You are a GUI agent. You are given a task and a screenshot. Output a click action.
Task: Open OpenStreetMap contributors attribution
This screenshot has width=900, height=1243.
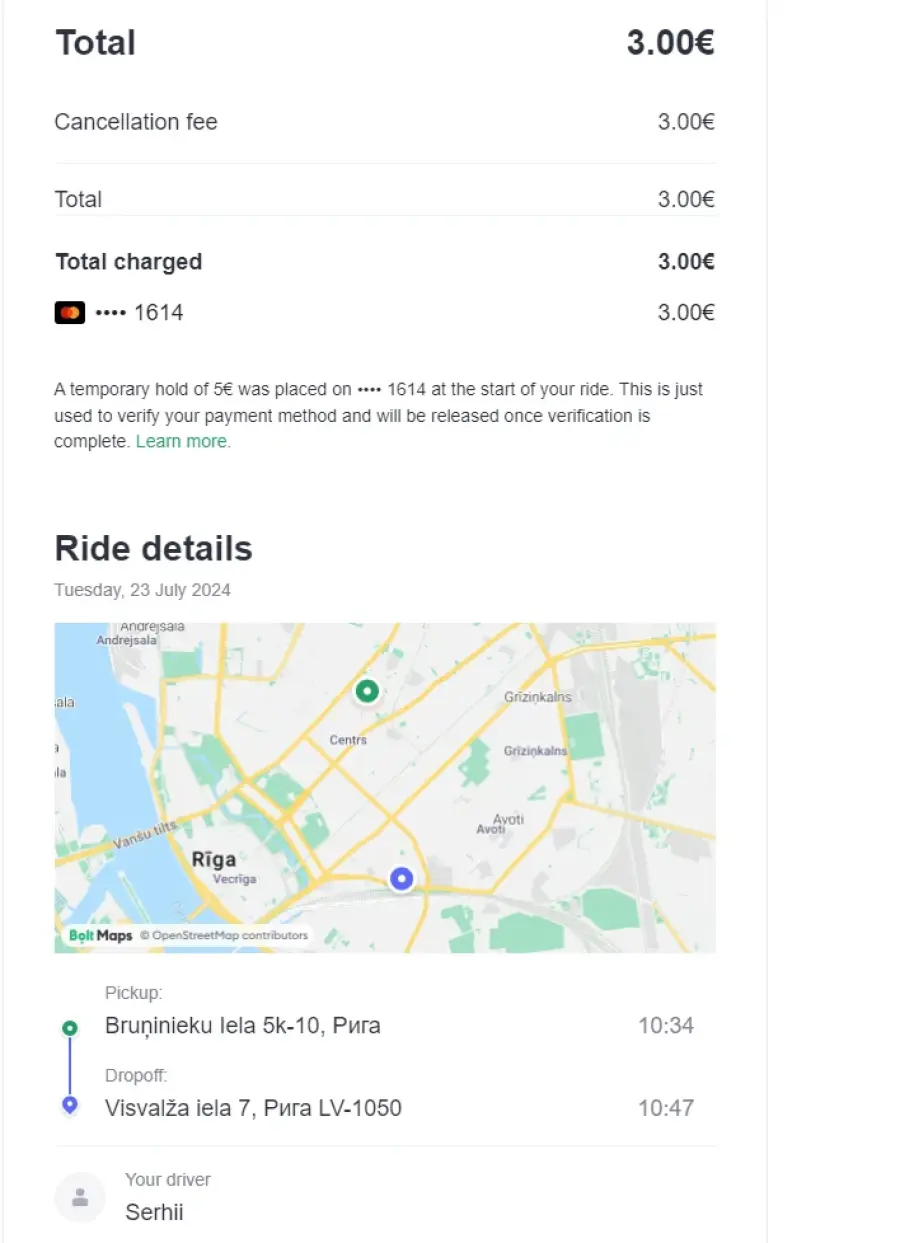coord(224,936)
